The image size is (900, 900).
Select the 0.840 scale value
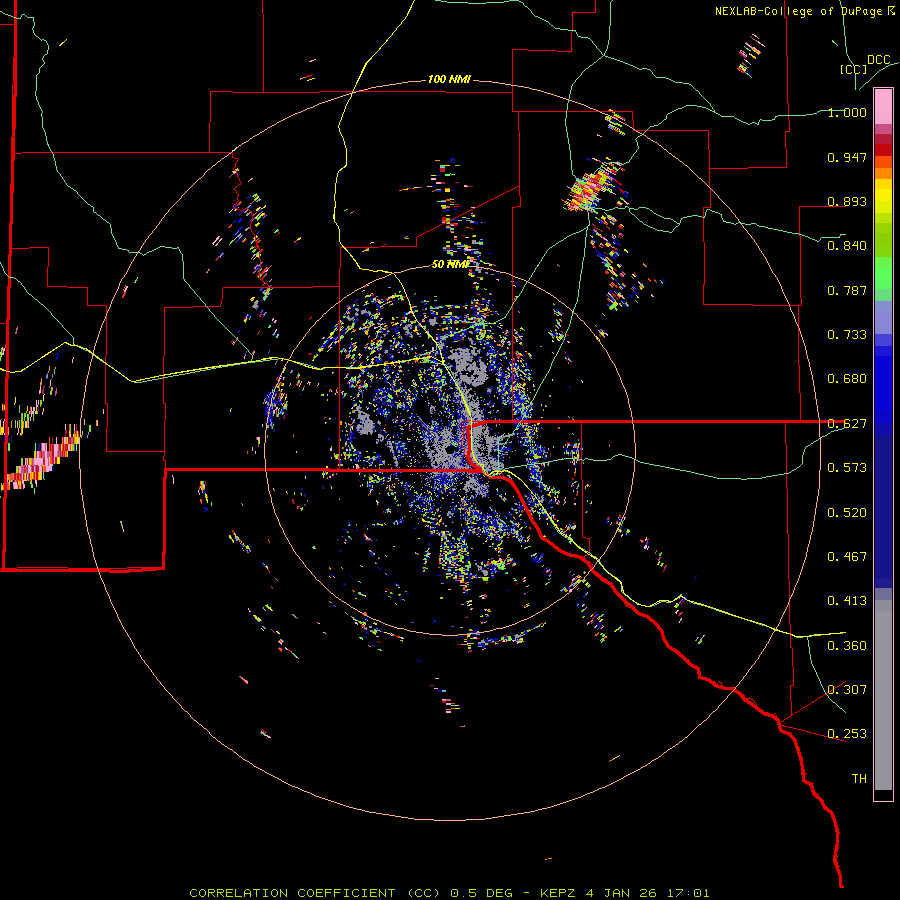pos(847,246)
